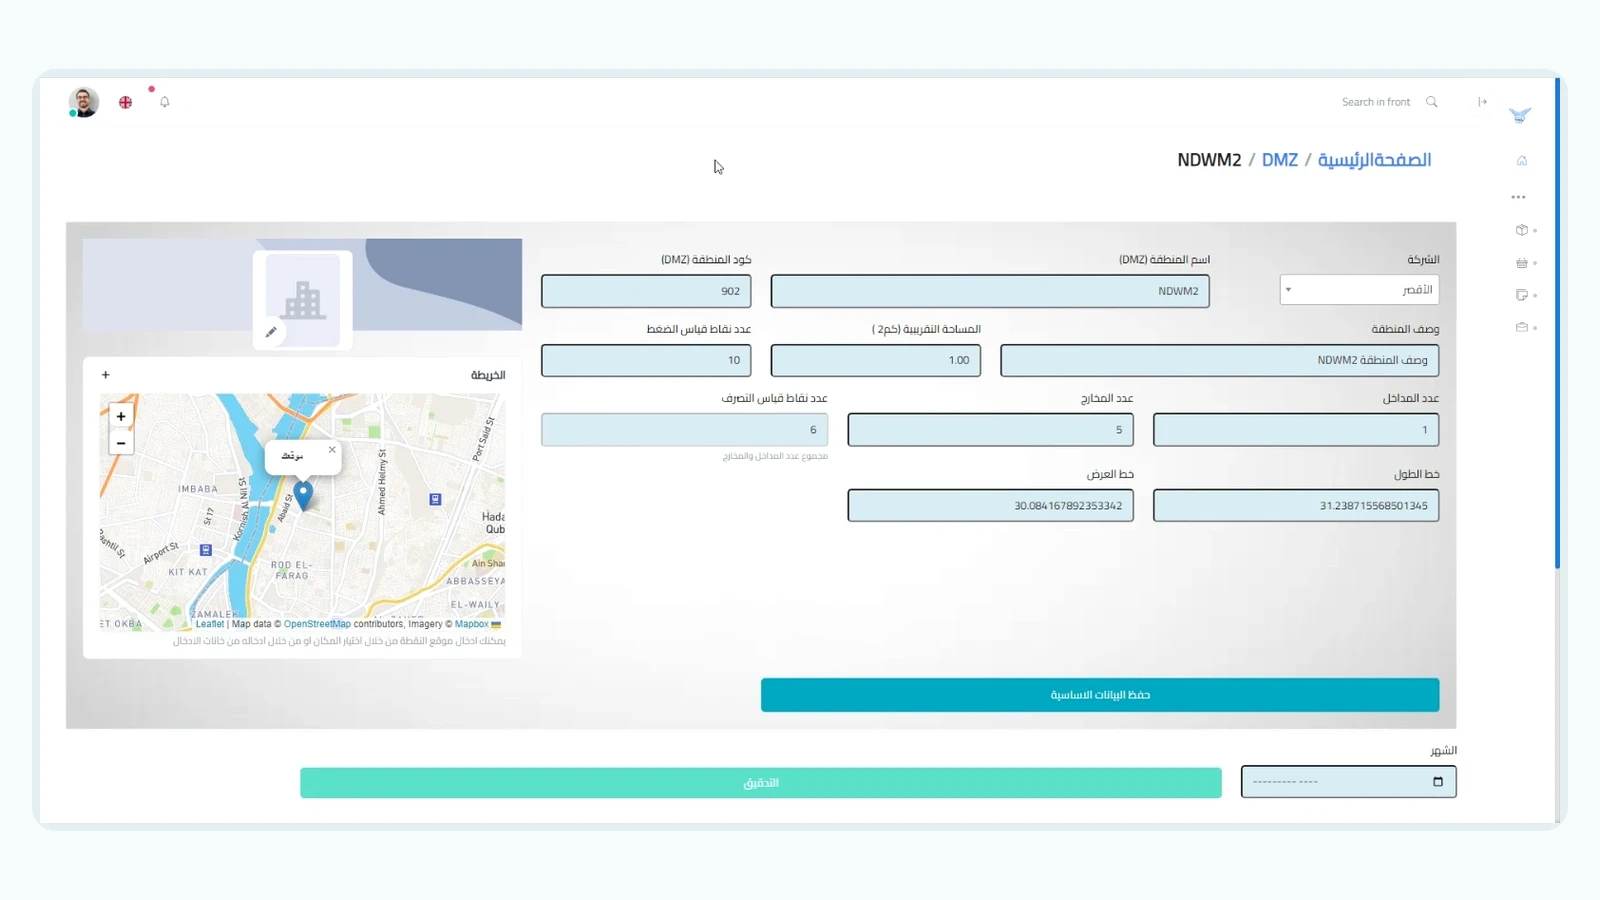Open the sticky note sidebar item

1522,295
